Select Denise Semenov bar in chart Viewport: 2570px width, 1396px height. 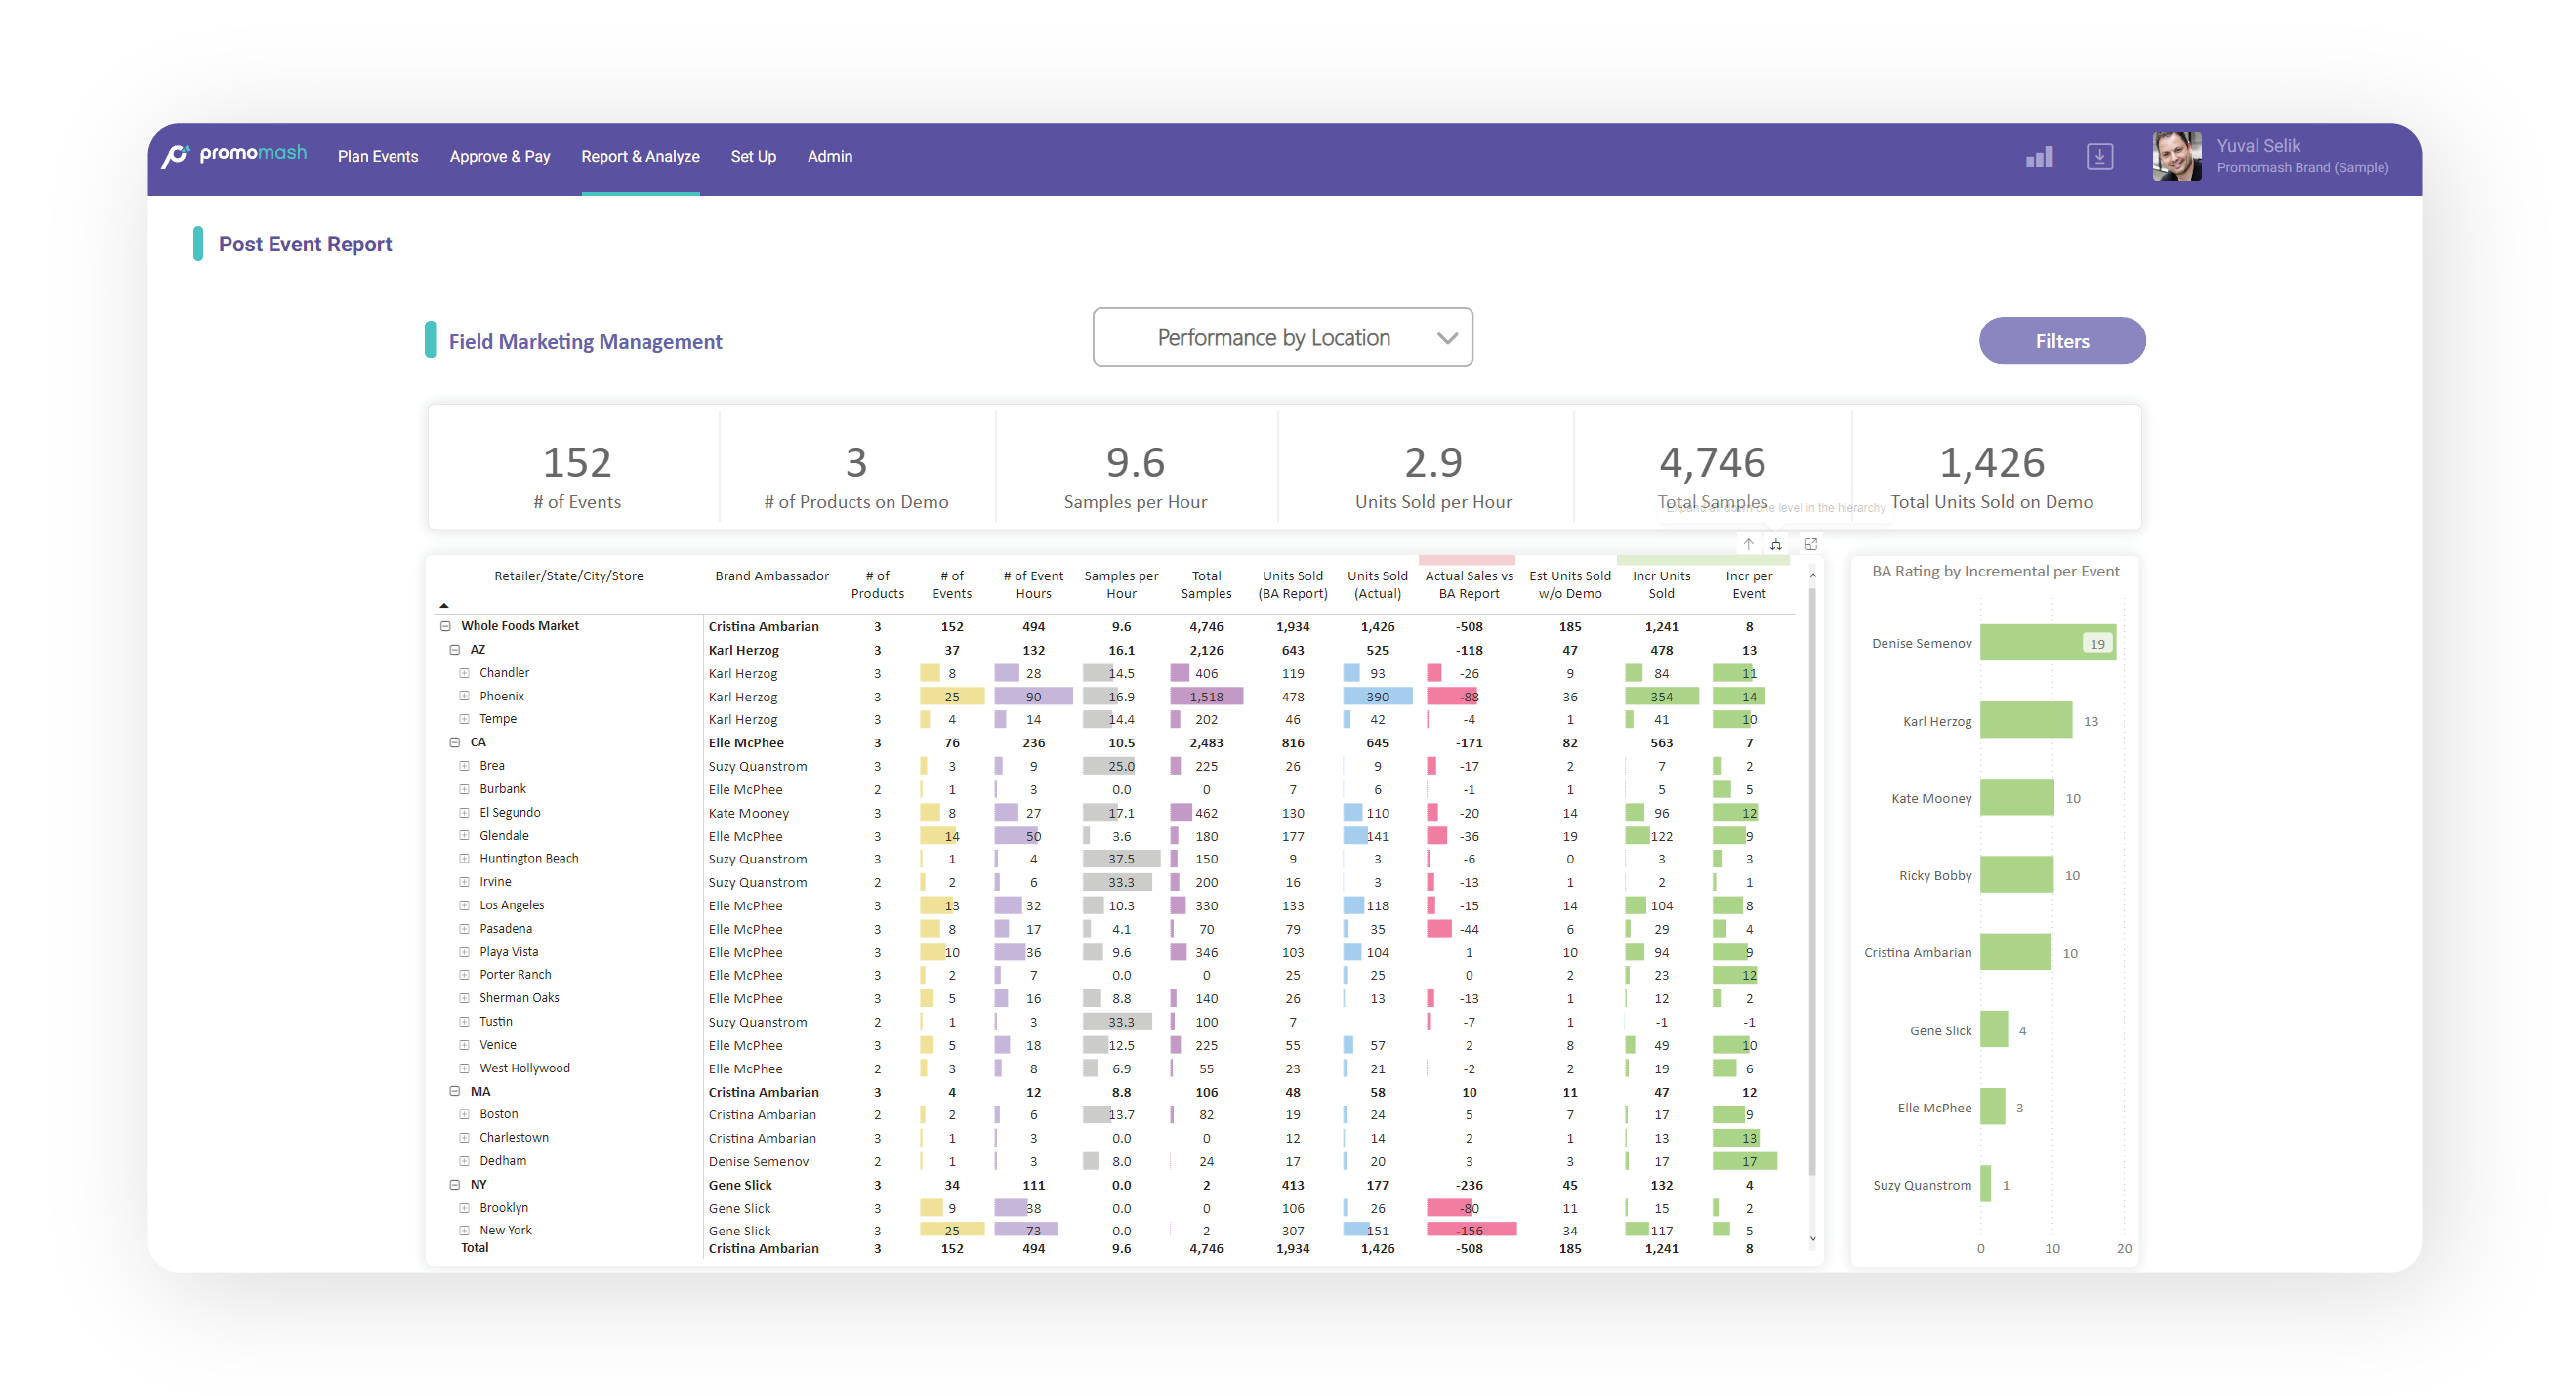coord(2047,643)
